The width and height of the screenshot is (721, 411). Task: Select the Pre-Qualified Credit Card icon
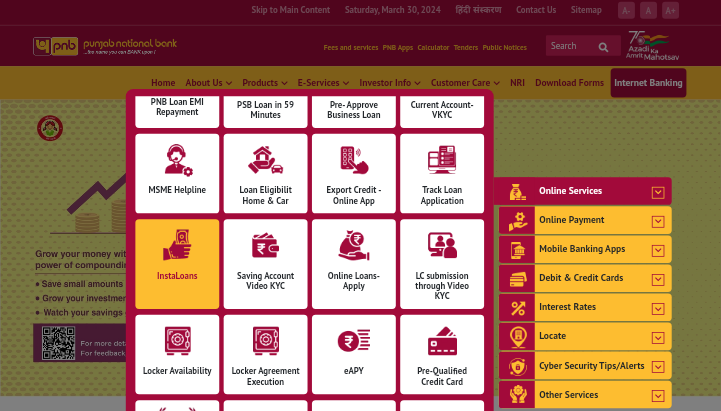[x=442, y=342]
